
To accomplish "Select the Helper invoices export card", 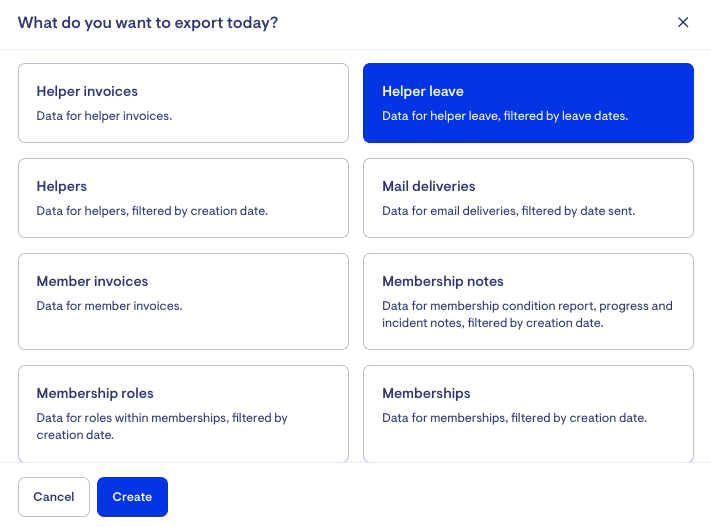I will pos(183,103).
